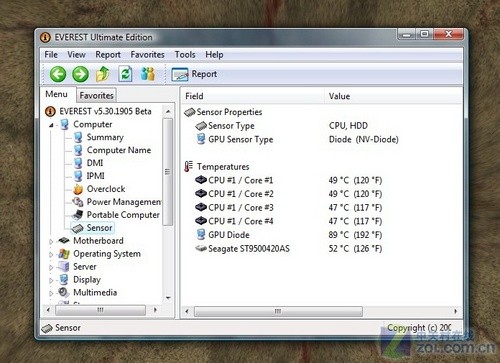Select Summary in the tree
500x363 pixels.
point(105,137)
